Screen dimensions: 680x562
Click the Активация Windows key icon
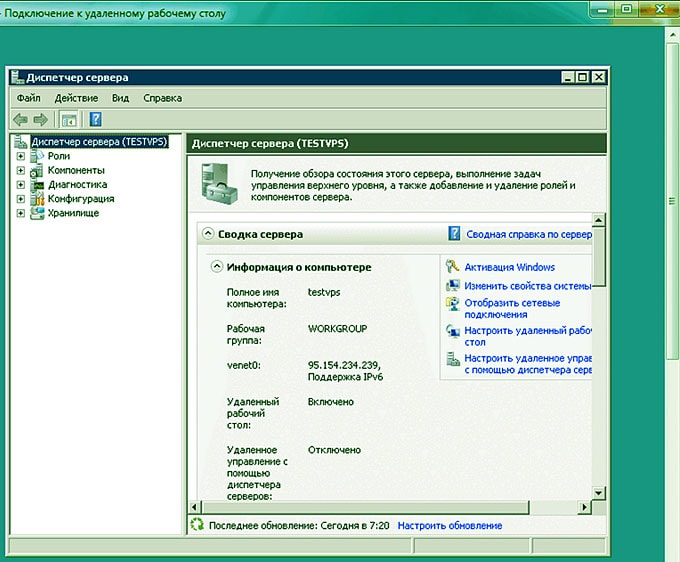(454, 267)
